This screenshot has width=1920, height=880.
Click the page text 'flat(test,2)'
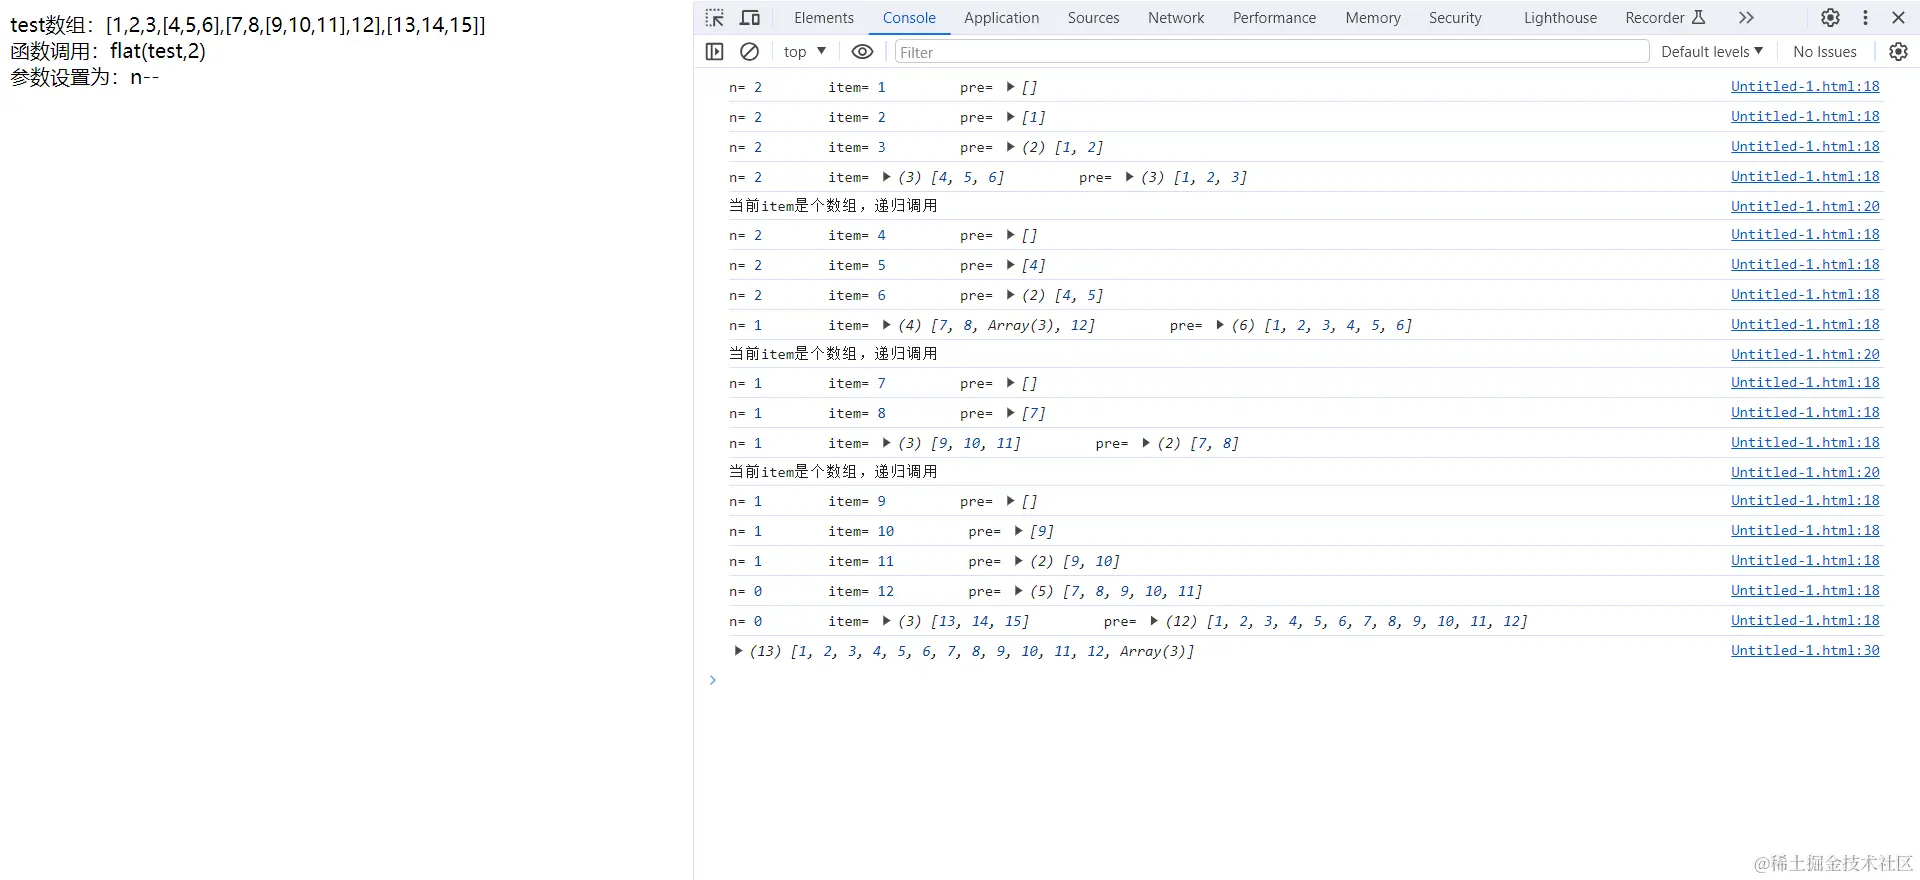158,51
